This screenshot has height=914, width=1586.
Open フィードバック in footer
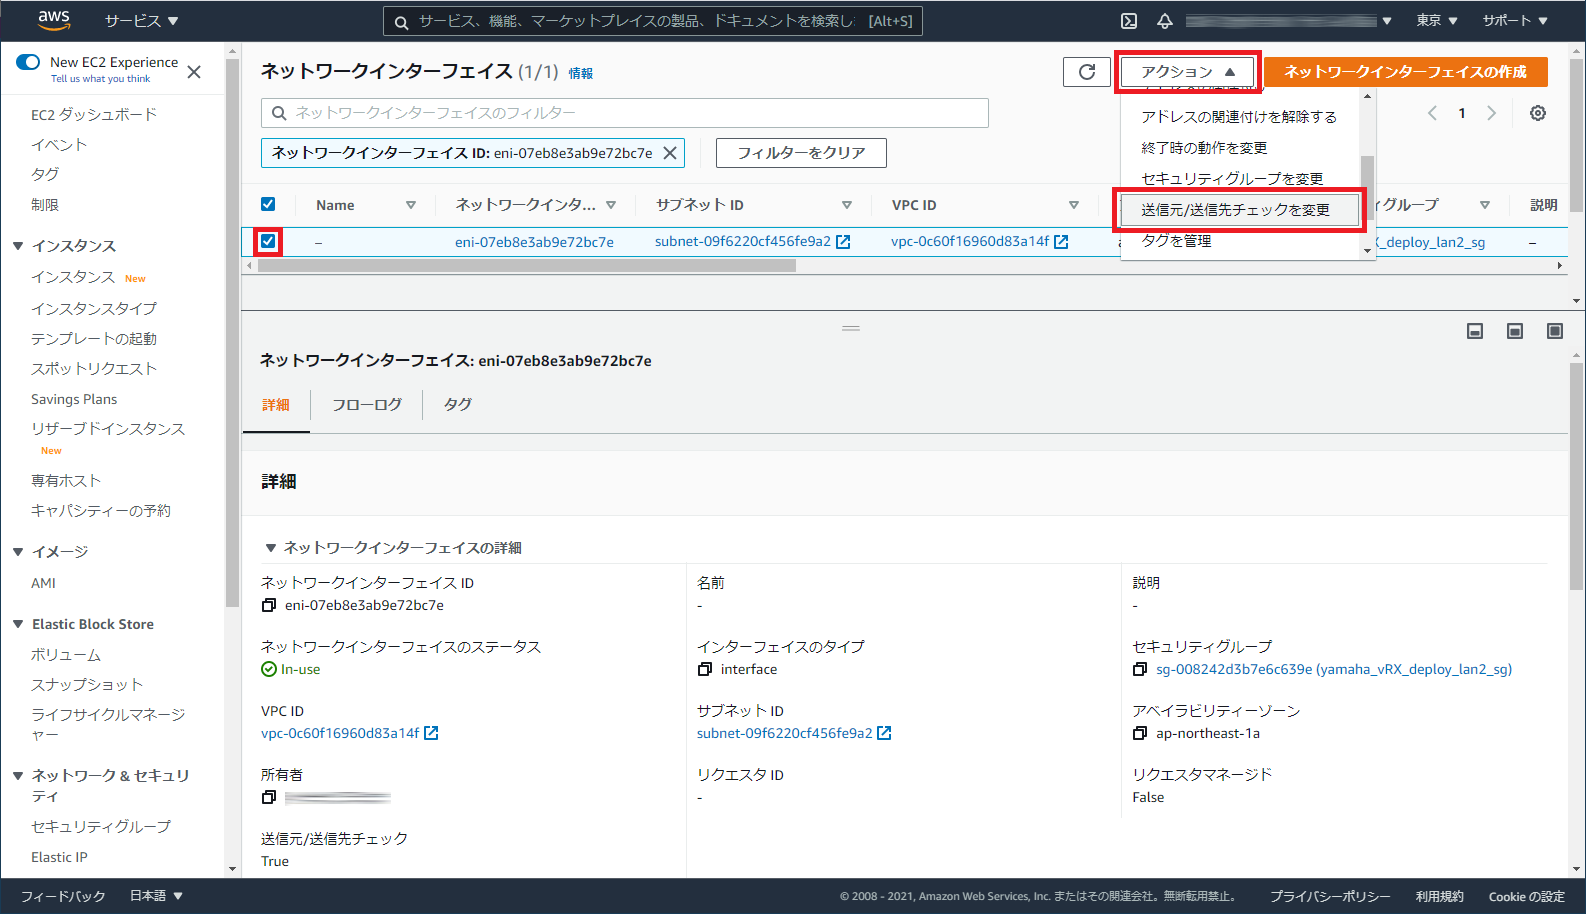tap(63, 896)
